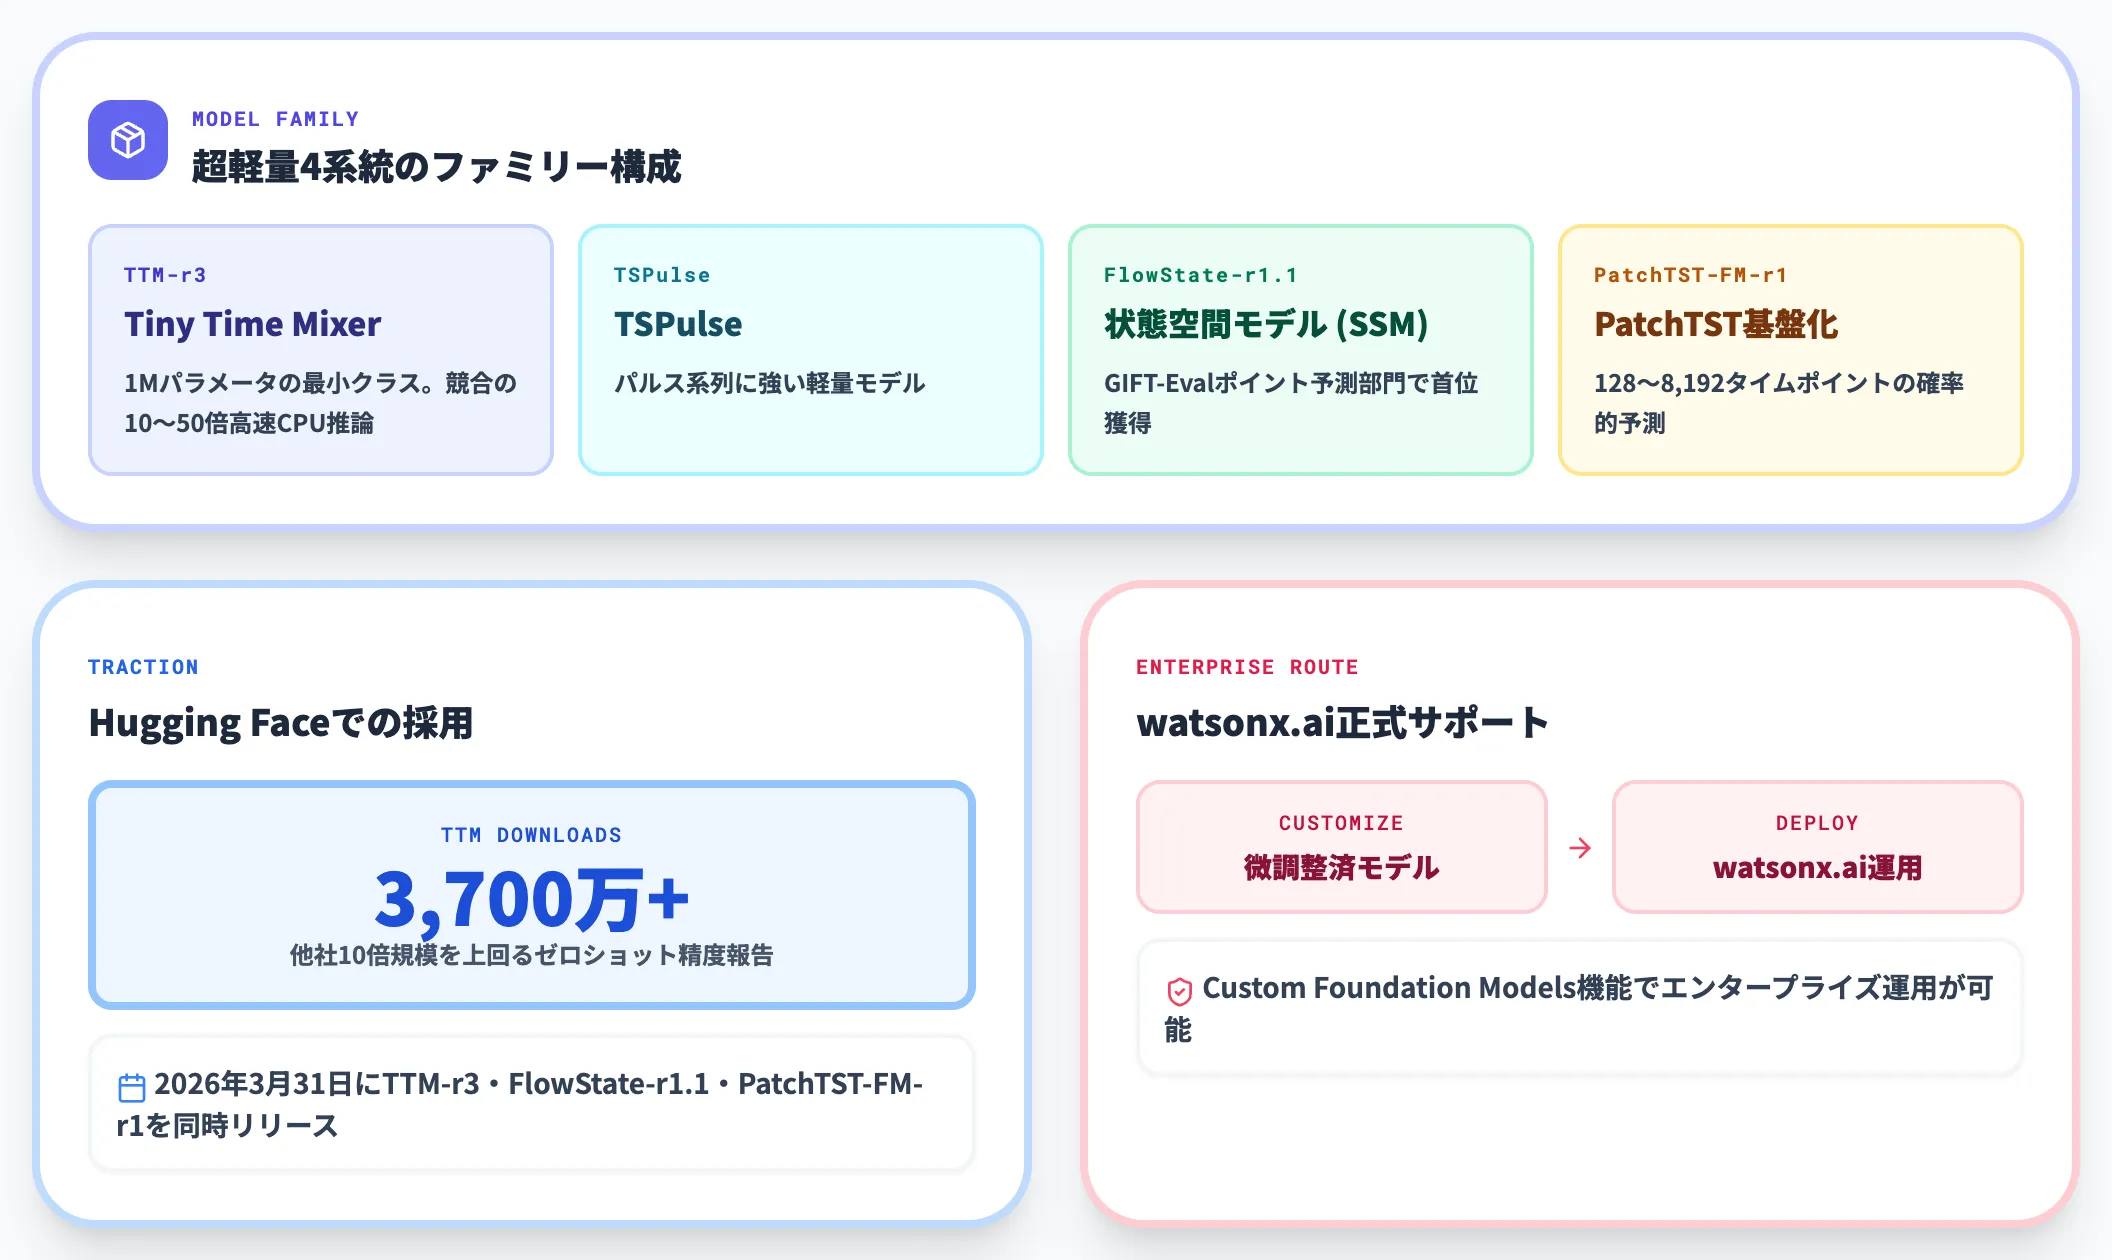Click the DEPLOY label
This screenshot has height=1260, width=2112.
pyautogui.click(x=1817, y=823)
